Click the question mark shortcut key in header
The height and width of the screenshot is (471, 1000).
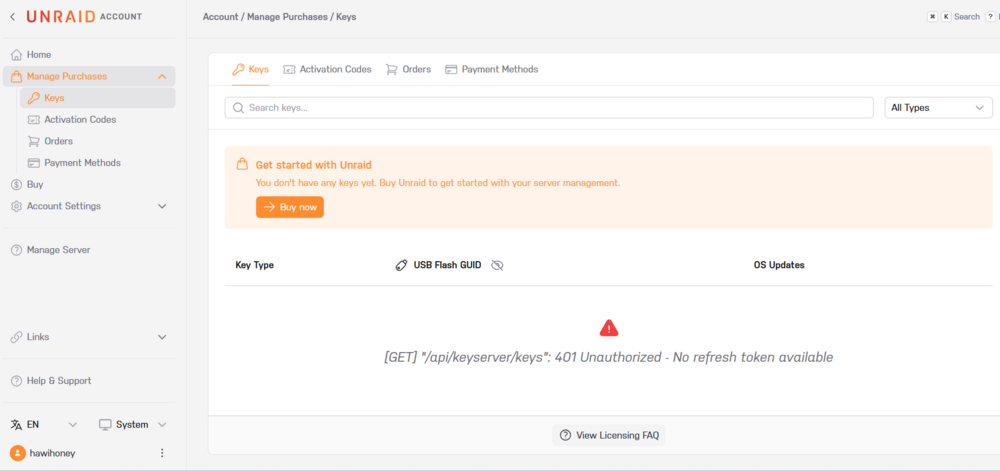990,17
